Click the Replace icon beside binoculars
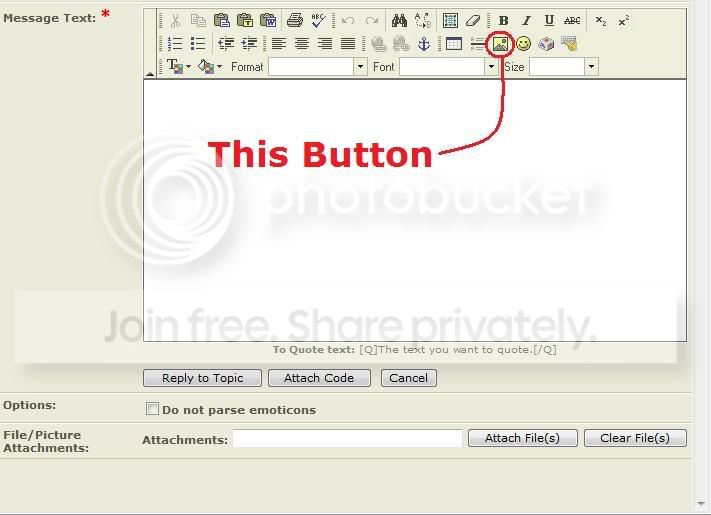The image size is (711, 515). [x=423, y=20]
